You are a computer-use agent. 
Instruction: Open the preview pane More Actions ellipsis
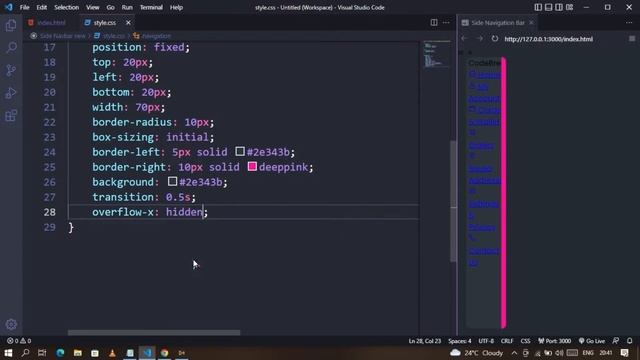(x=629, y=22)
